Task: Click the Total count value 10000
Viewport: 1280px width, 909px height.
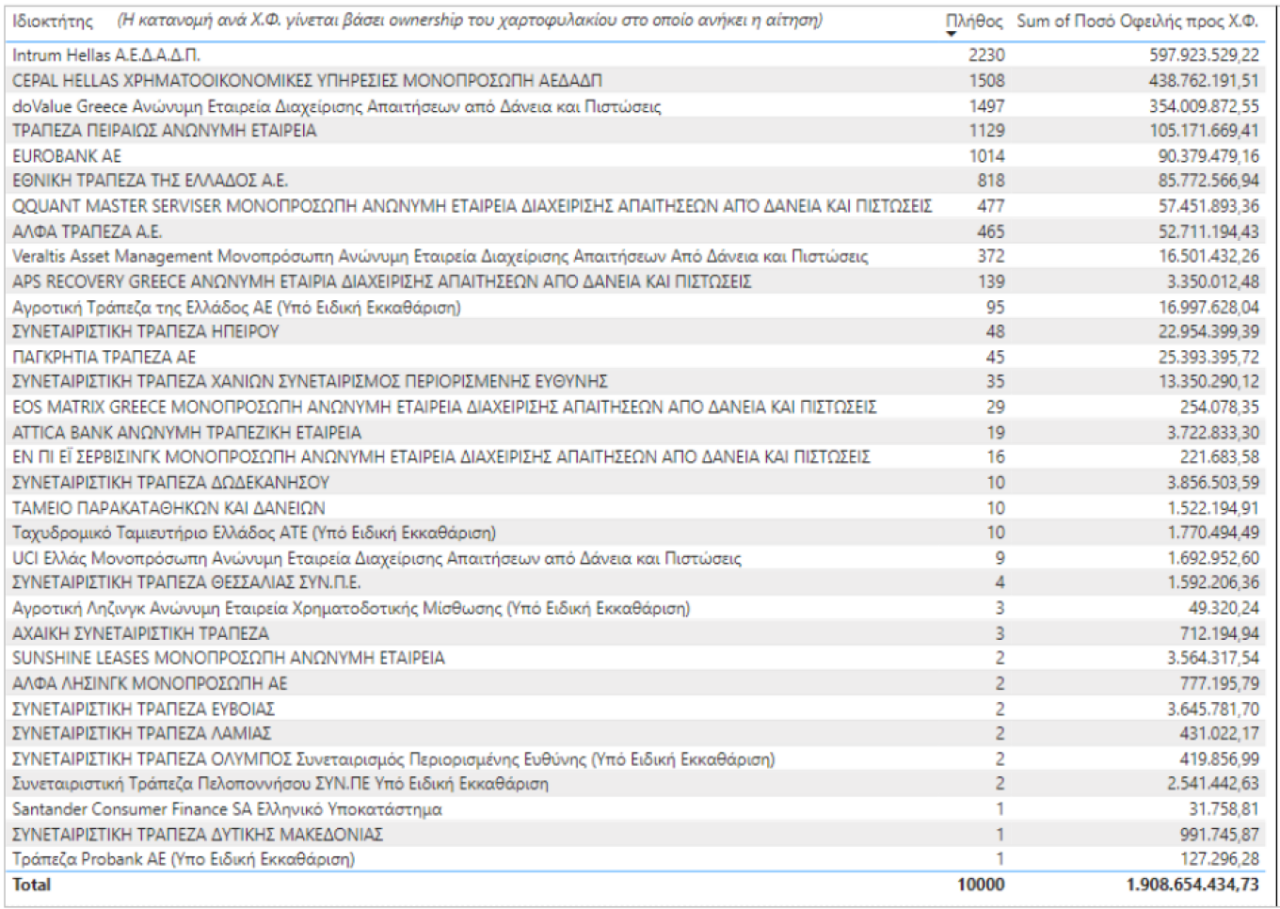Action: coord(980,885)
